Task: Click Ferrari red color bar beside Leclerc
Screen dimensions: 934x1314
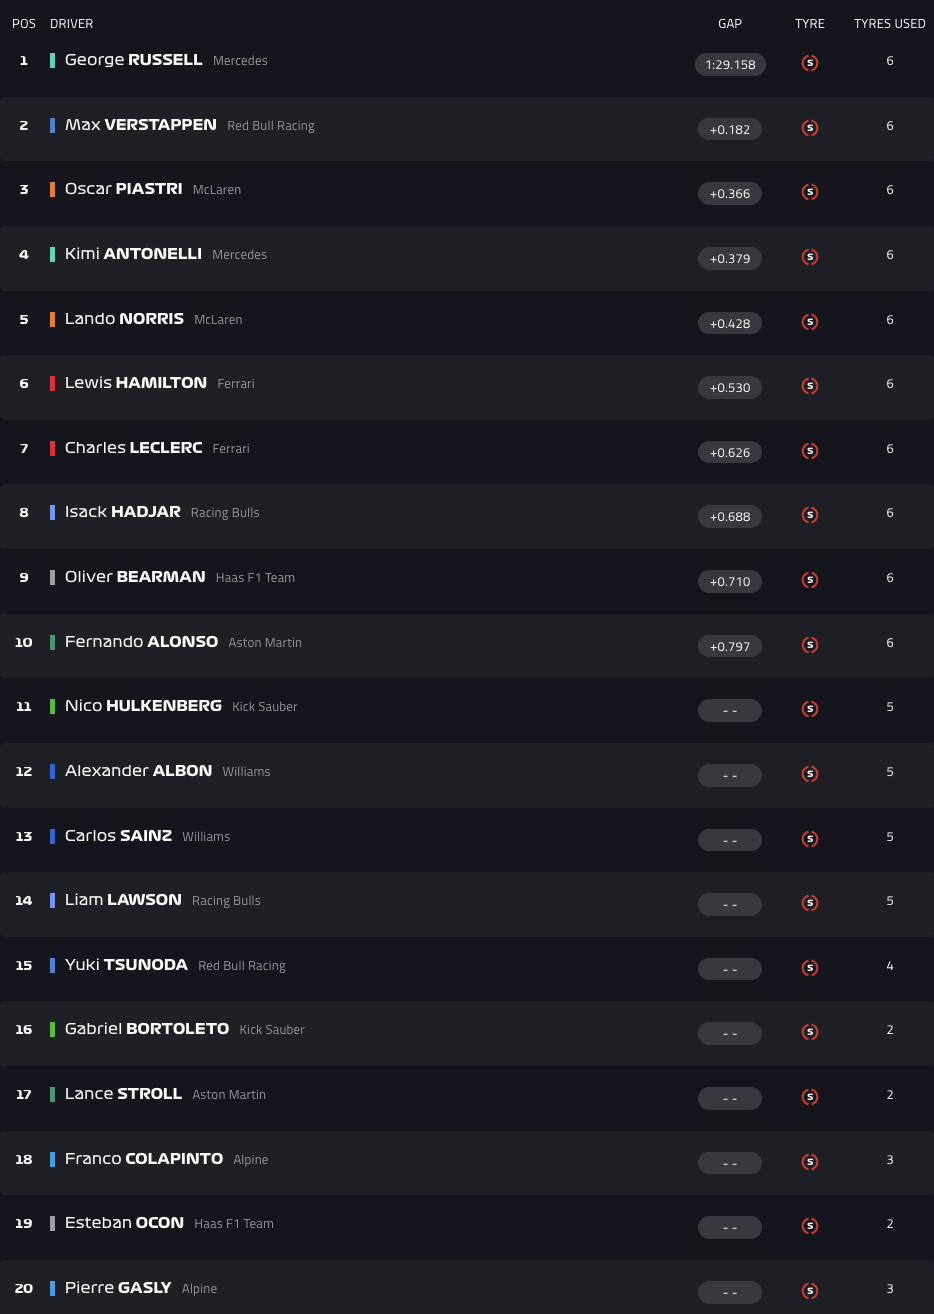Action: pos(53,448)
